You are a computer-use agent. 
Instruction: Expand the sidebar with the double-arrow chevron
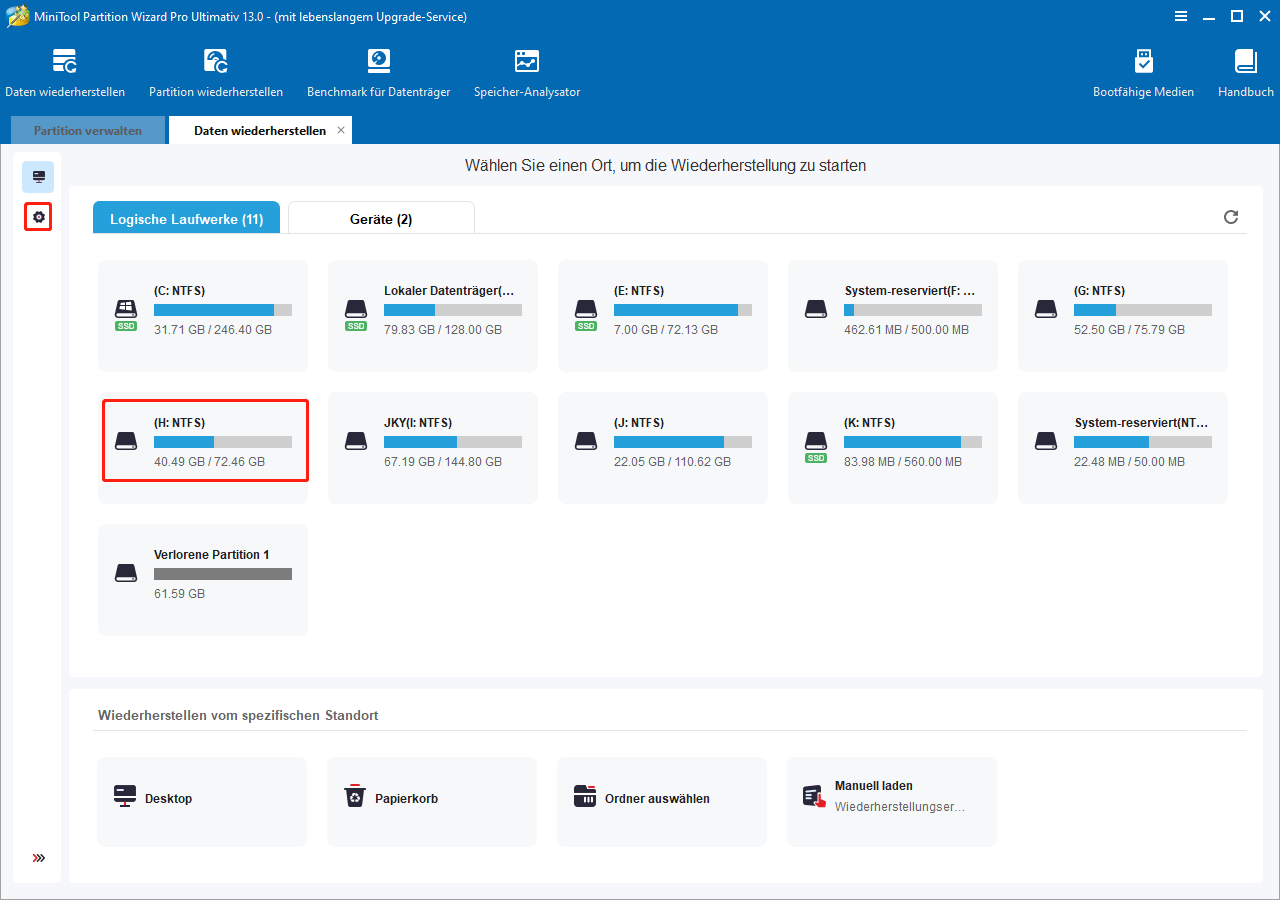click(x=38, y=858)
